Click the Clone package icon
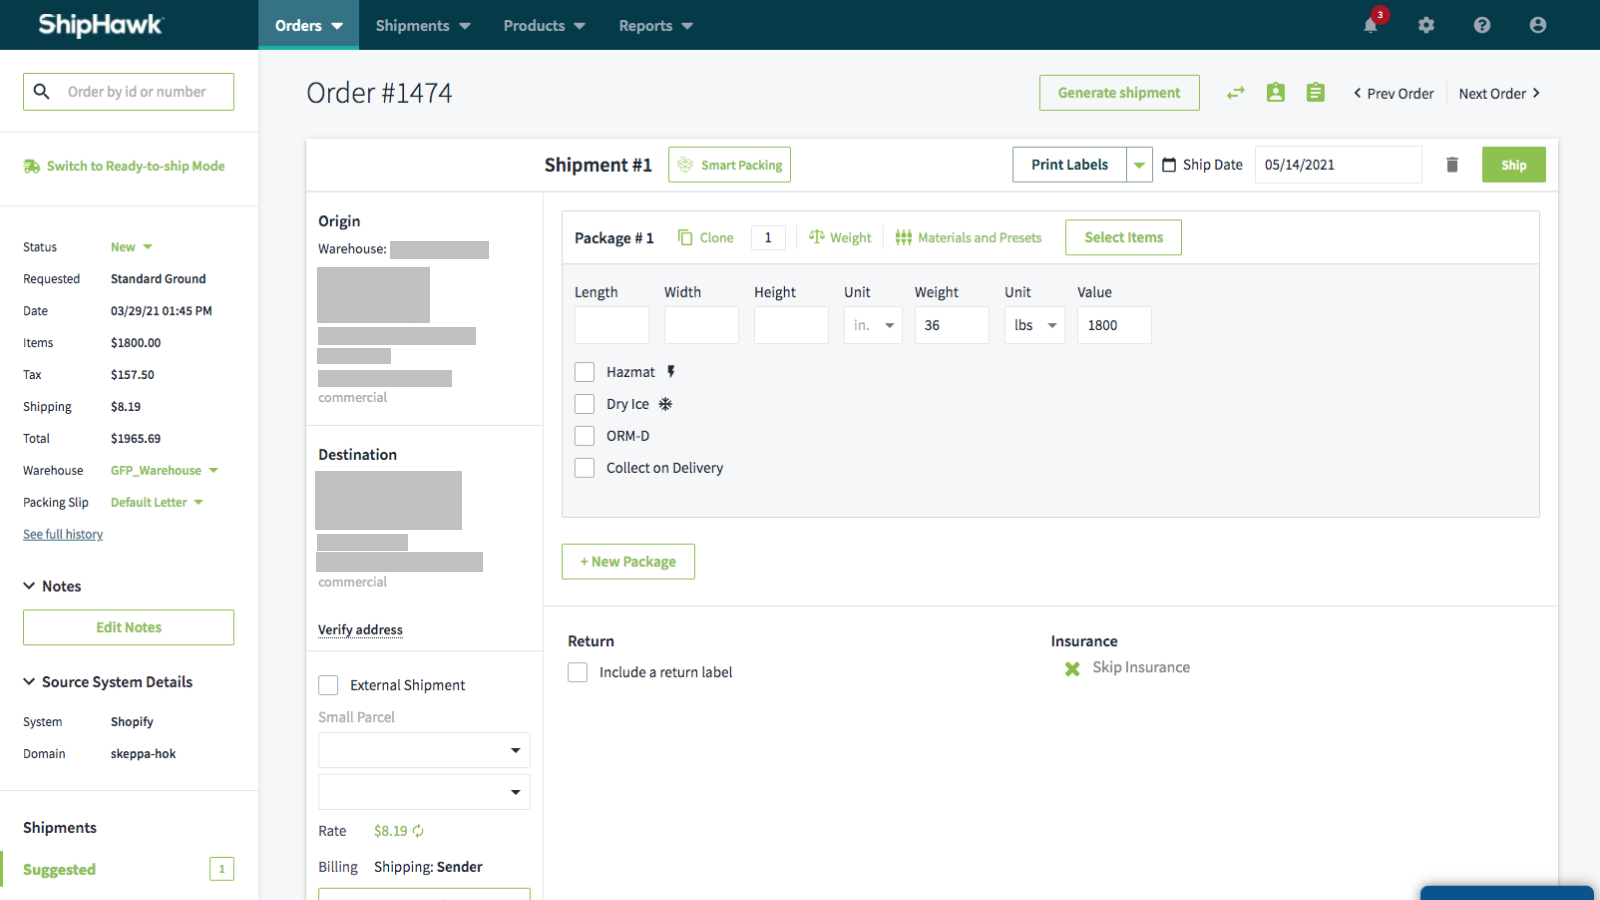 pos(685,238)
